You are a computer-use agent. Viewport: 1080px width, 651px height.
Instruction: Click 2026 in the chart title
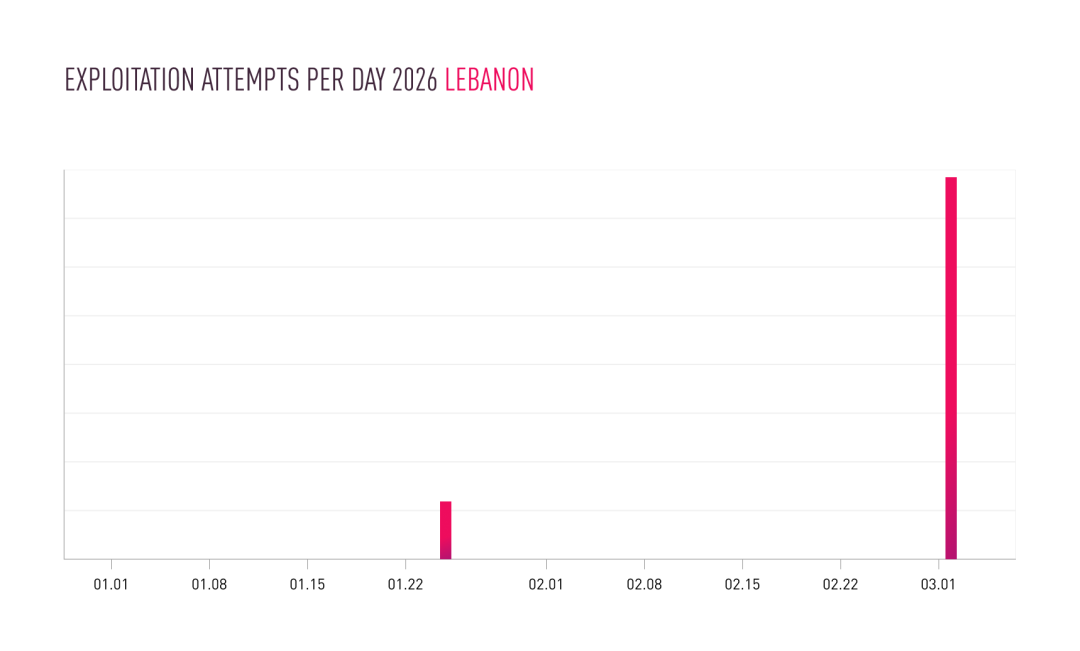pos(414,81)
